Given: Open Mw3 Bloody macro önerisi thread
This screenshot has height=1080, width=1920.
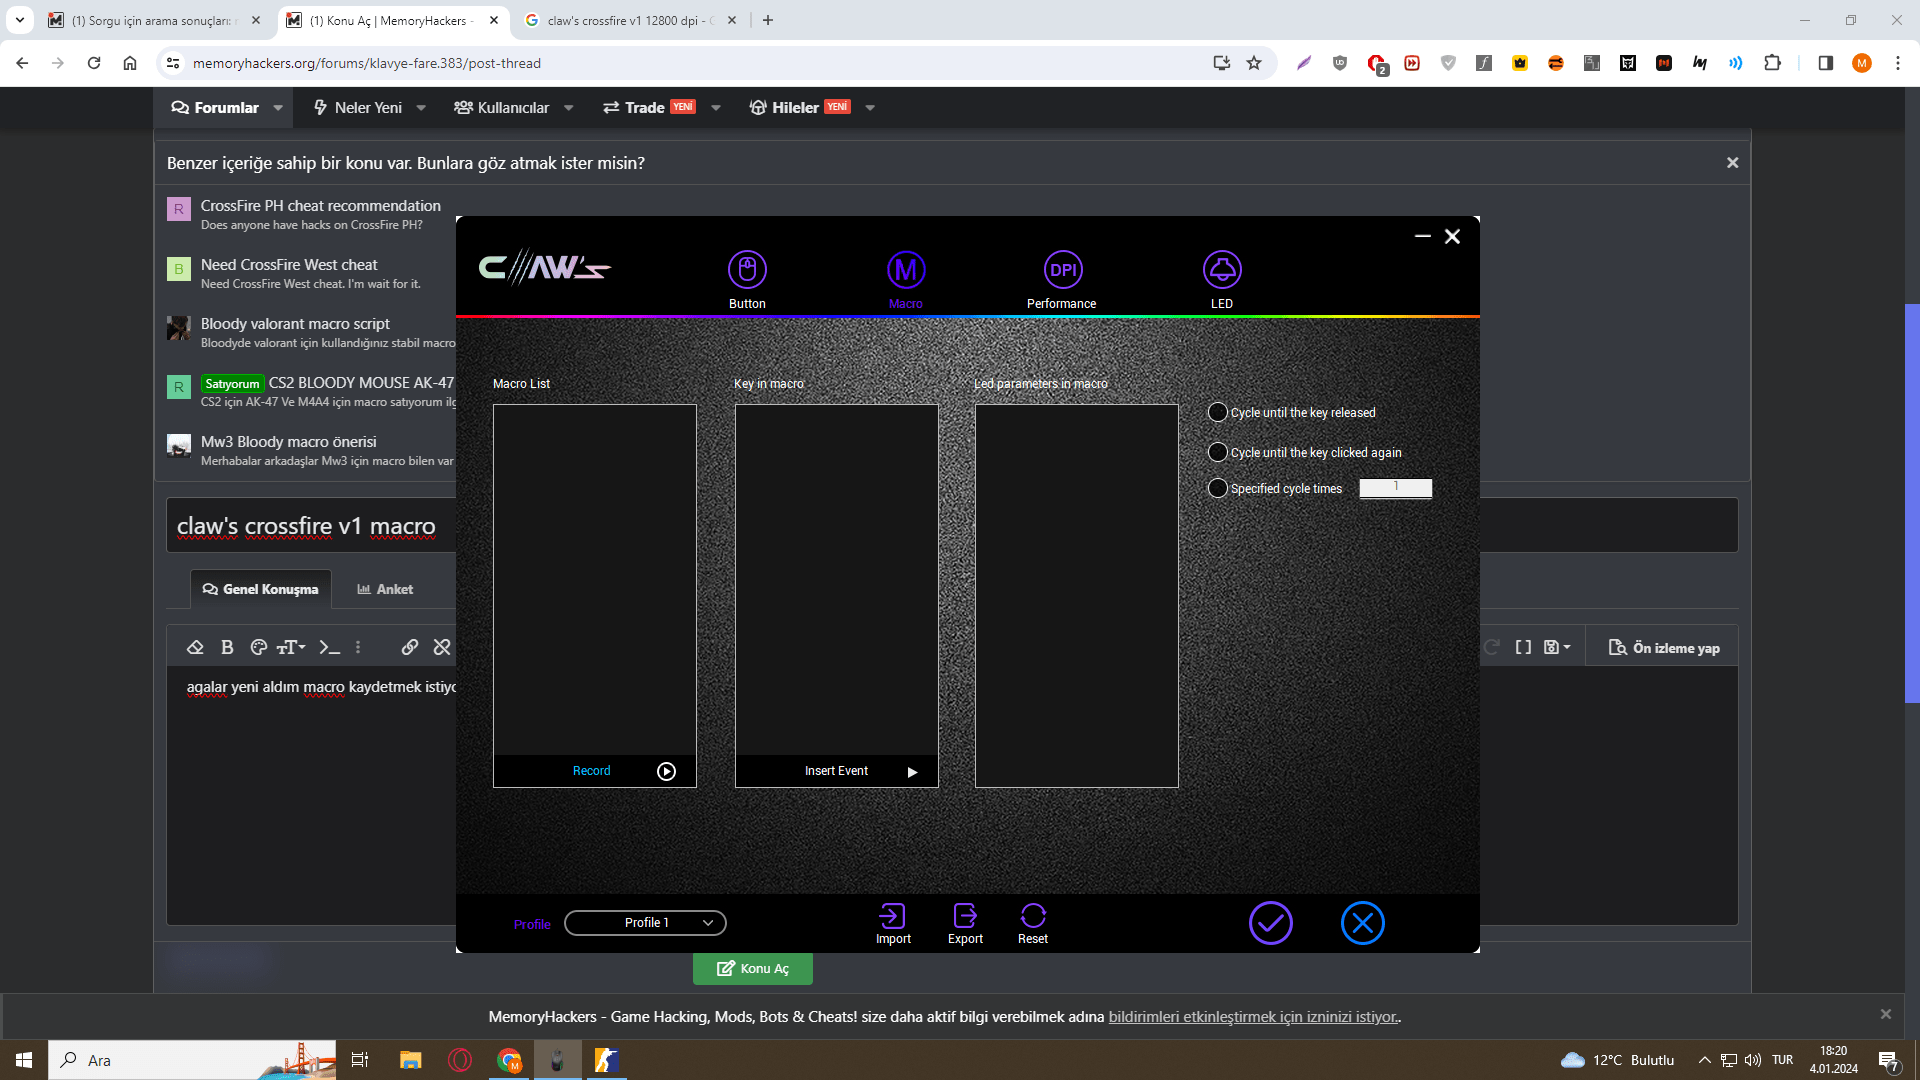Looking at the screenshot, I should [x=288, y=442].
